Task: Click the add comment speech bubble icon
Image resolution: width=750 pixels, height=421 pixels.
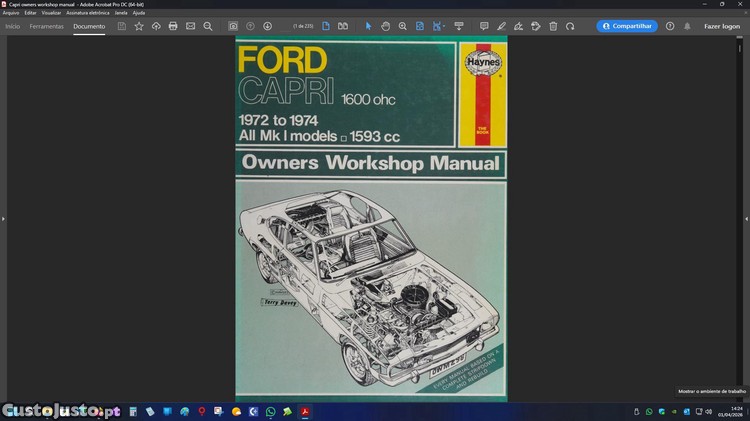Action: click(484, 26)
